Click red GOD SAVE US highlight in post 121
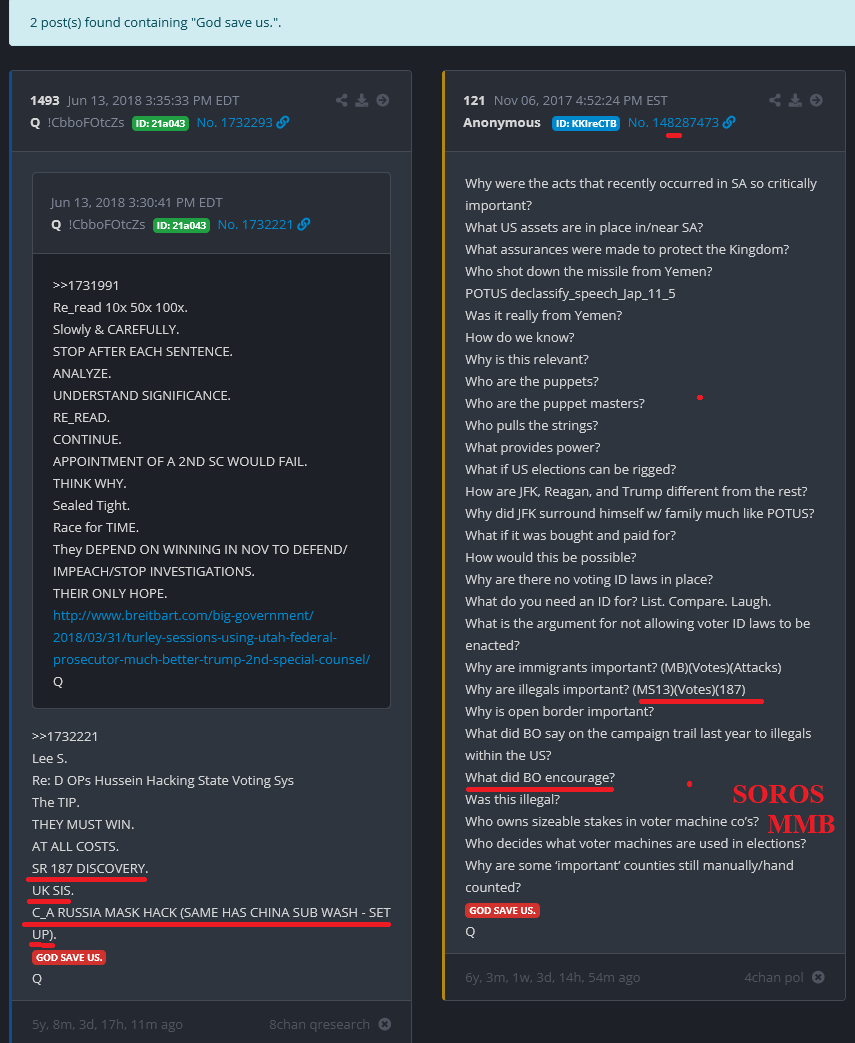Viewport: 855px width, 1043px height. point(502,910)
